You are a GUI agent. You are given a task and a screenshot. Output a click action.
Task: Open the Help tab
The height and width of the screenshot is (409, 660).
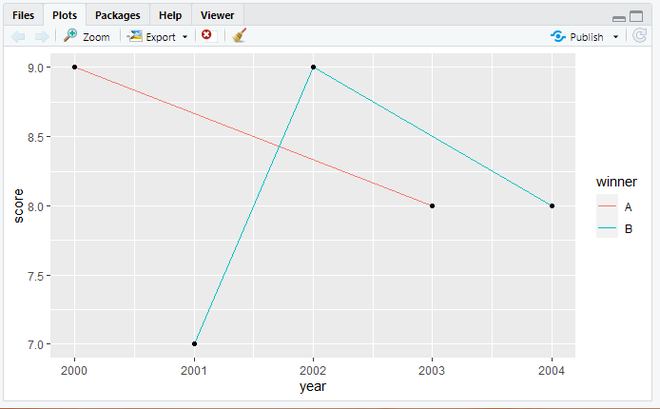coord(170,16)
